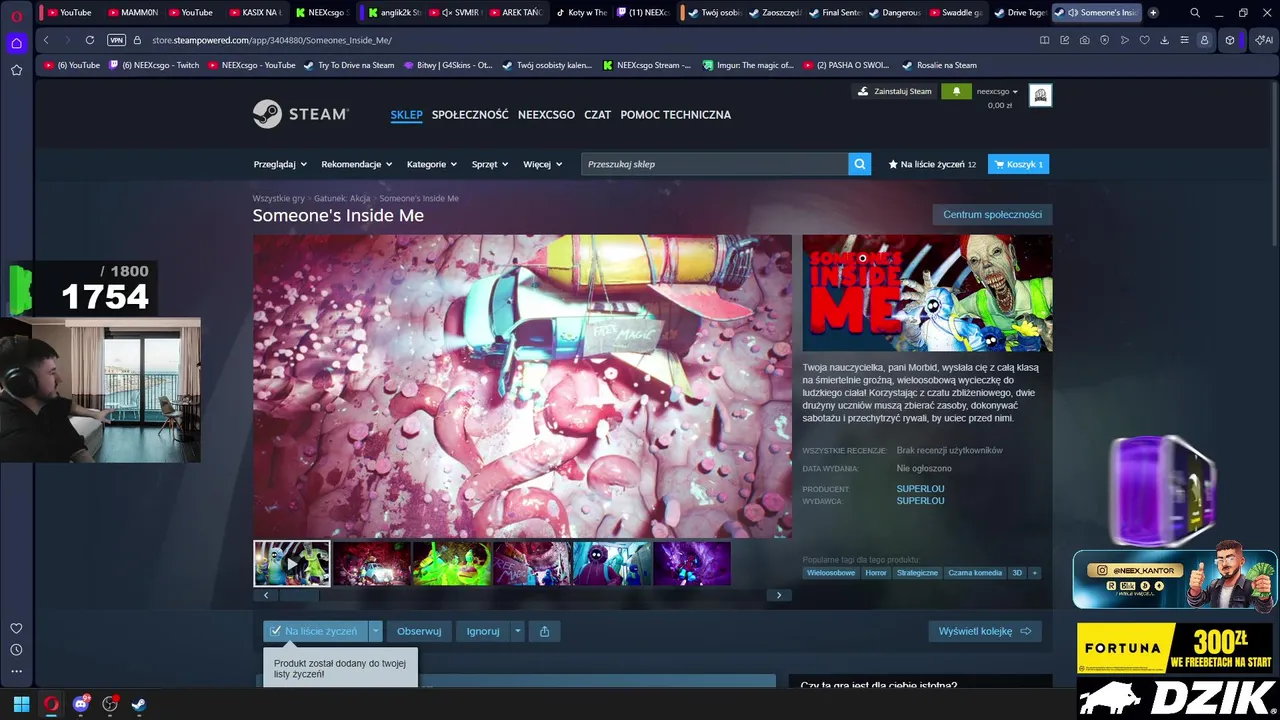Open Steam from the Windows taskbar
The height and width of the screenshot is (720, 1280).
139,704
